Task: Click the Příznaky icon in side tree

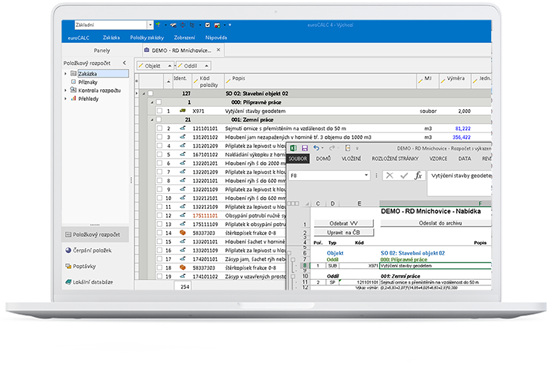Action: point(73,82)
